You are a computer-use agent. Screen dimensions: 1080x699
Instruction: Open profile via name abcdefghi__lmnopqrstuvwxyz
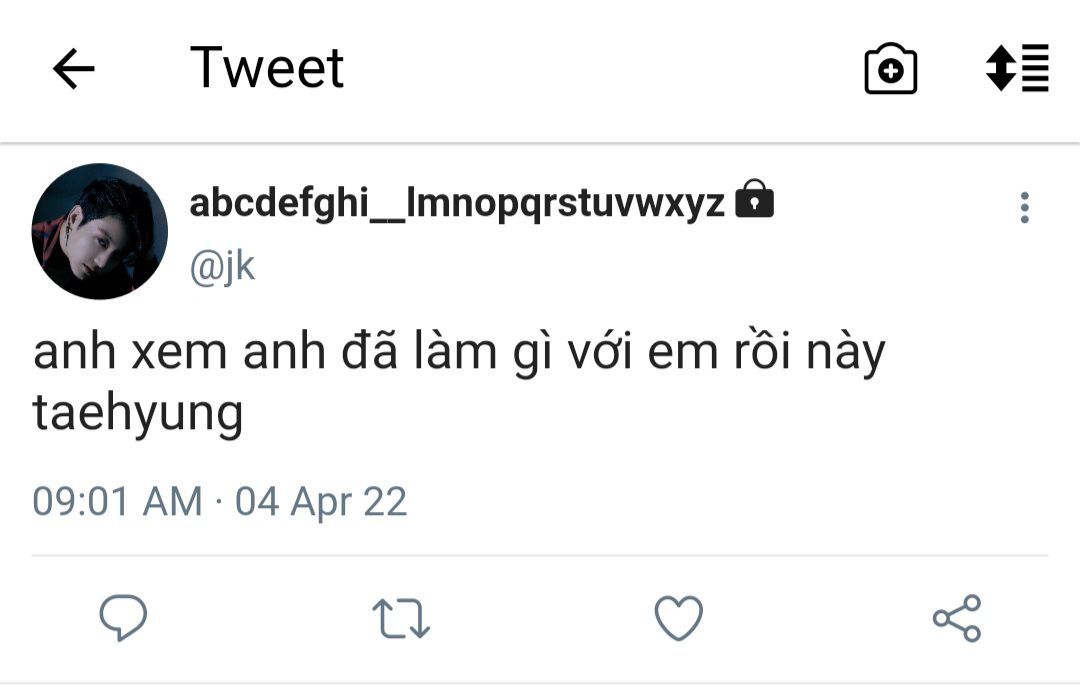point(457,203)
